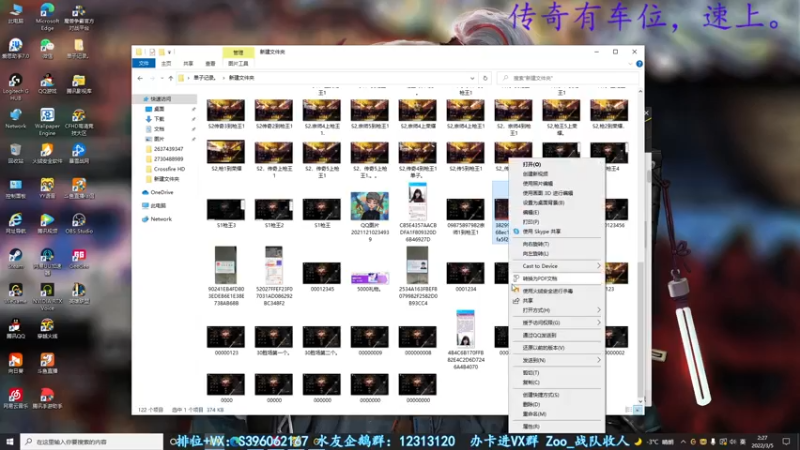
Task: Select the 5000礼包 thumbnail
Action: click(x=370, y=278)
